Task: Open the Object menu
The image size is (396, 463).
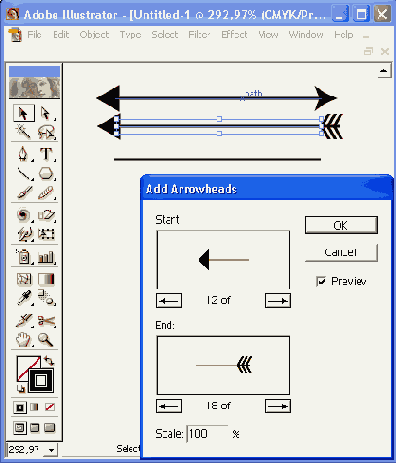Action: 94,35
